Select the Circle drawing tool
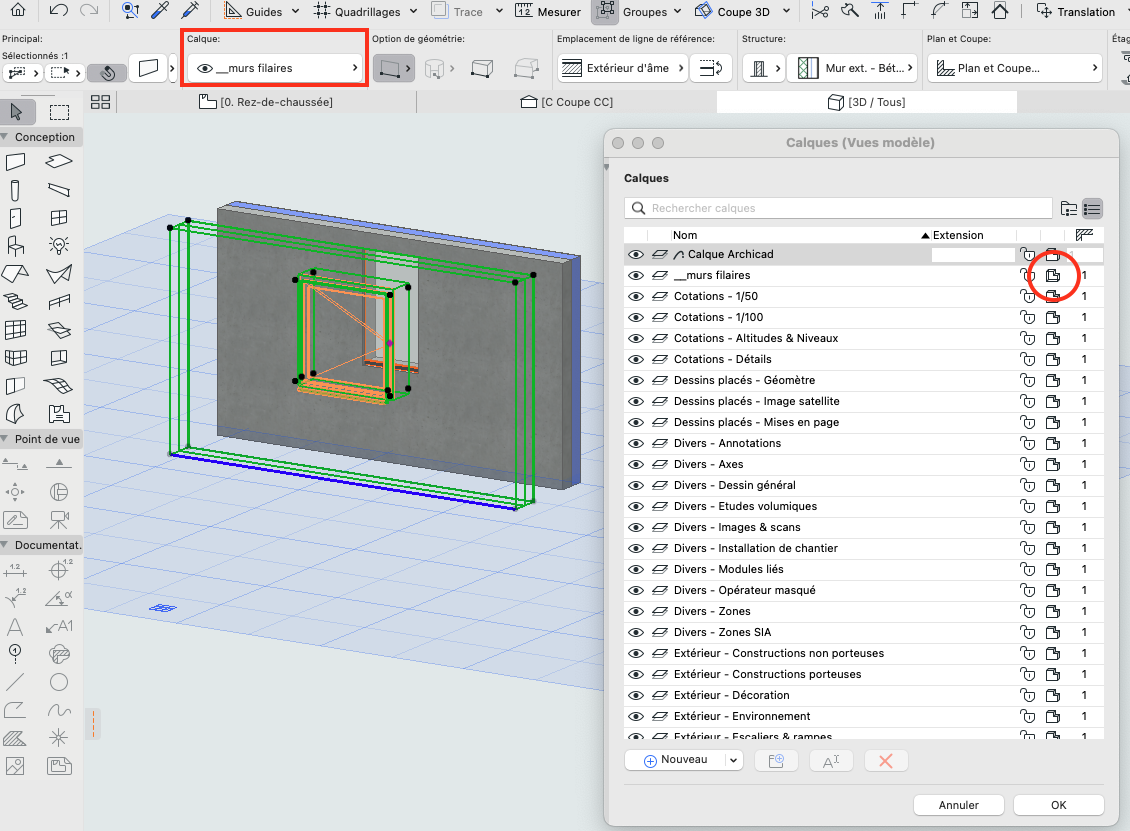This screenshot has height=831, width=1130. [x=59, y=682]
